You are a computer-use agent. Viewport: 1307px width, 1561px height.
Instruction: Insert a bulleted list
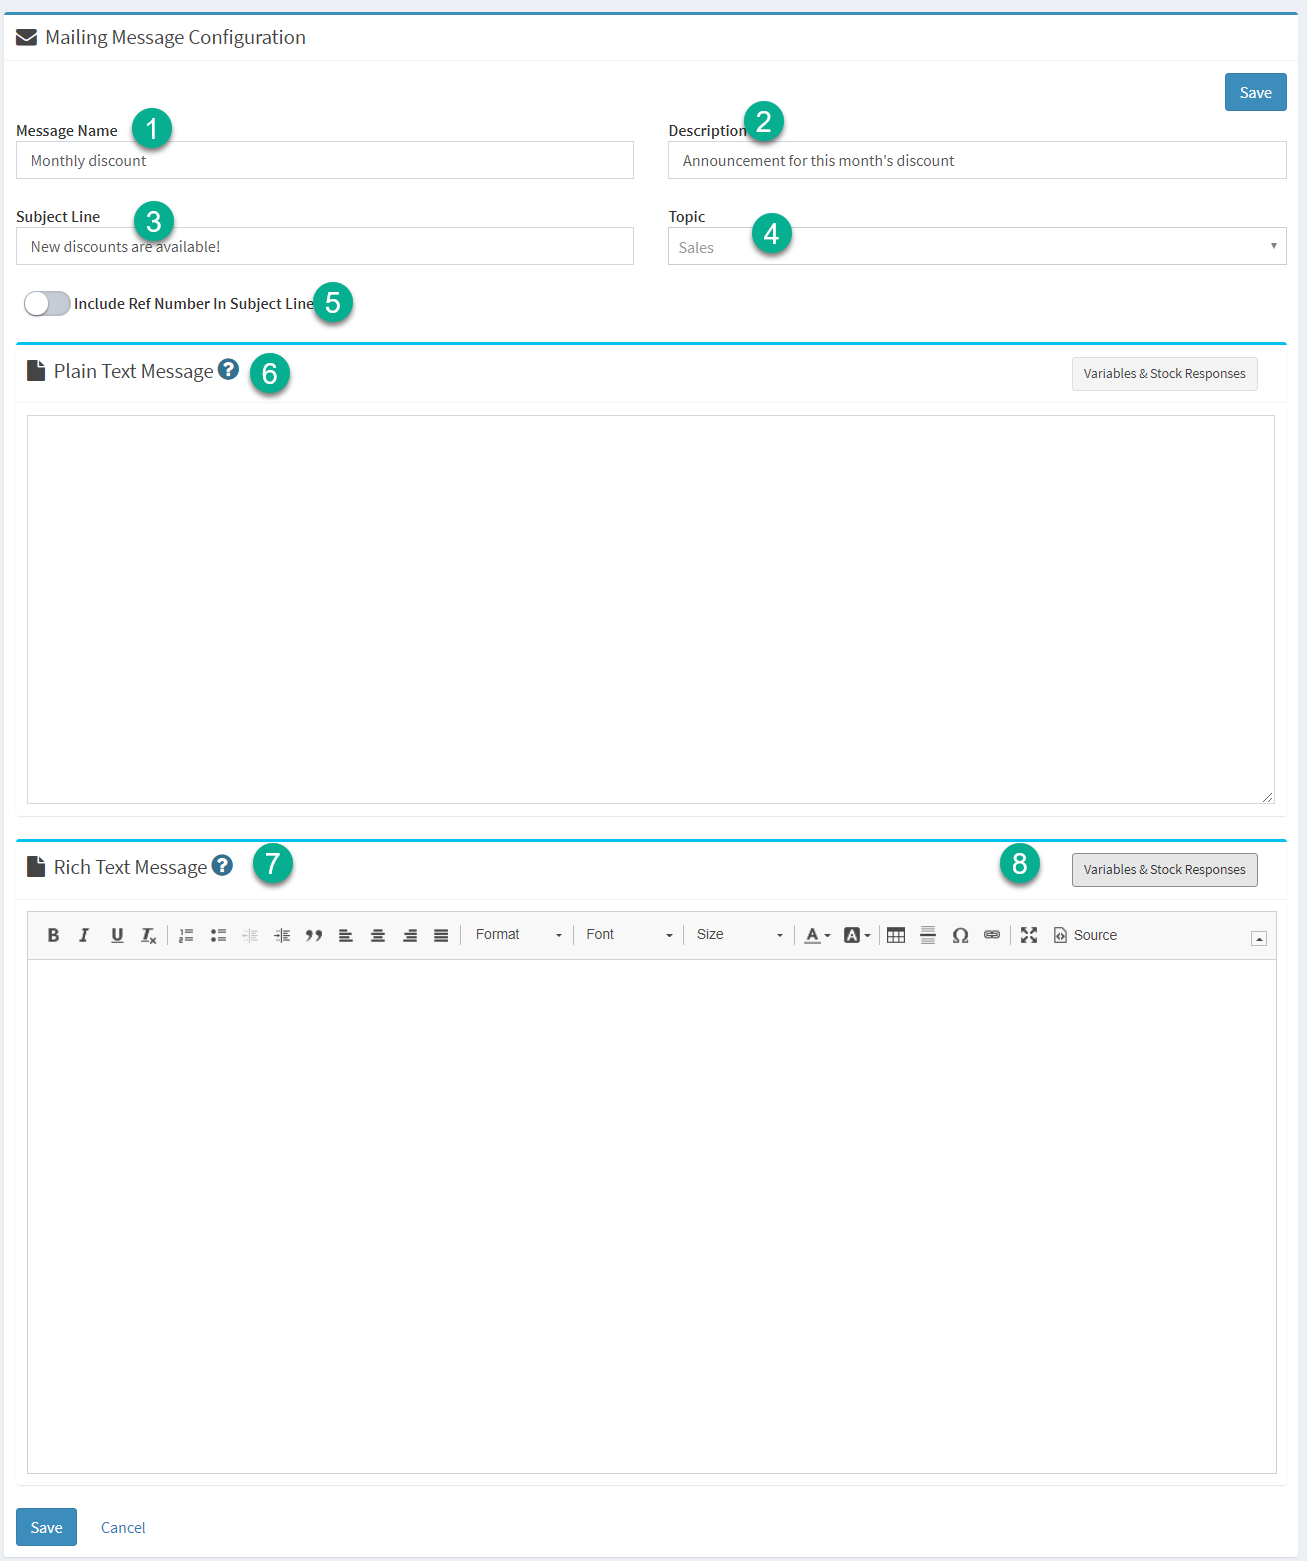tap(218, 935)
